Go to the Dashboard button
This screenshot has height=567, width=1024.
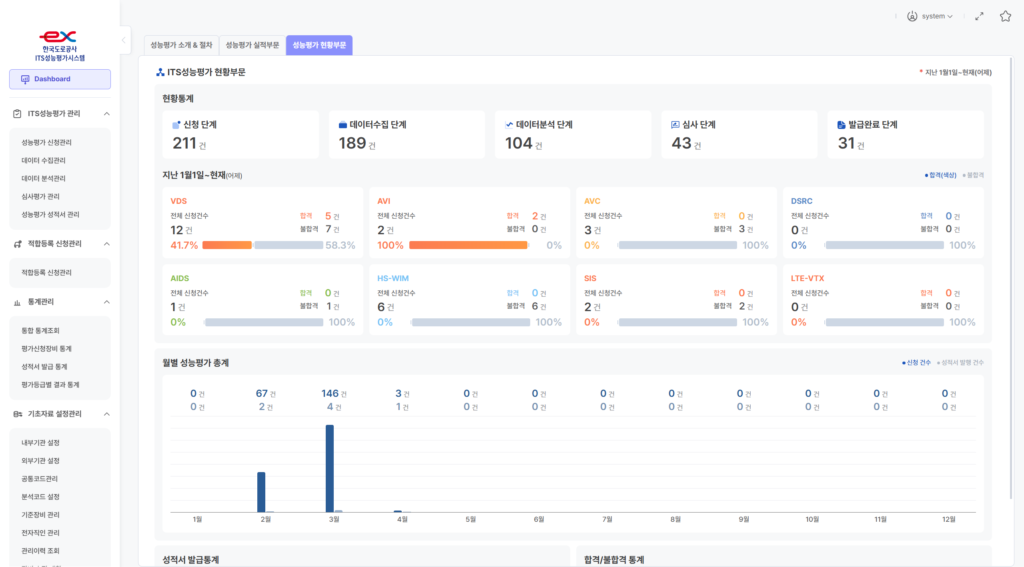click(60, 79)
